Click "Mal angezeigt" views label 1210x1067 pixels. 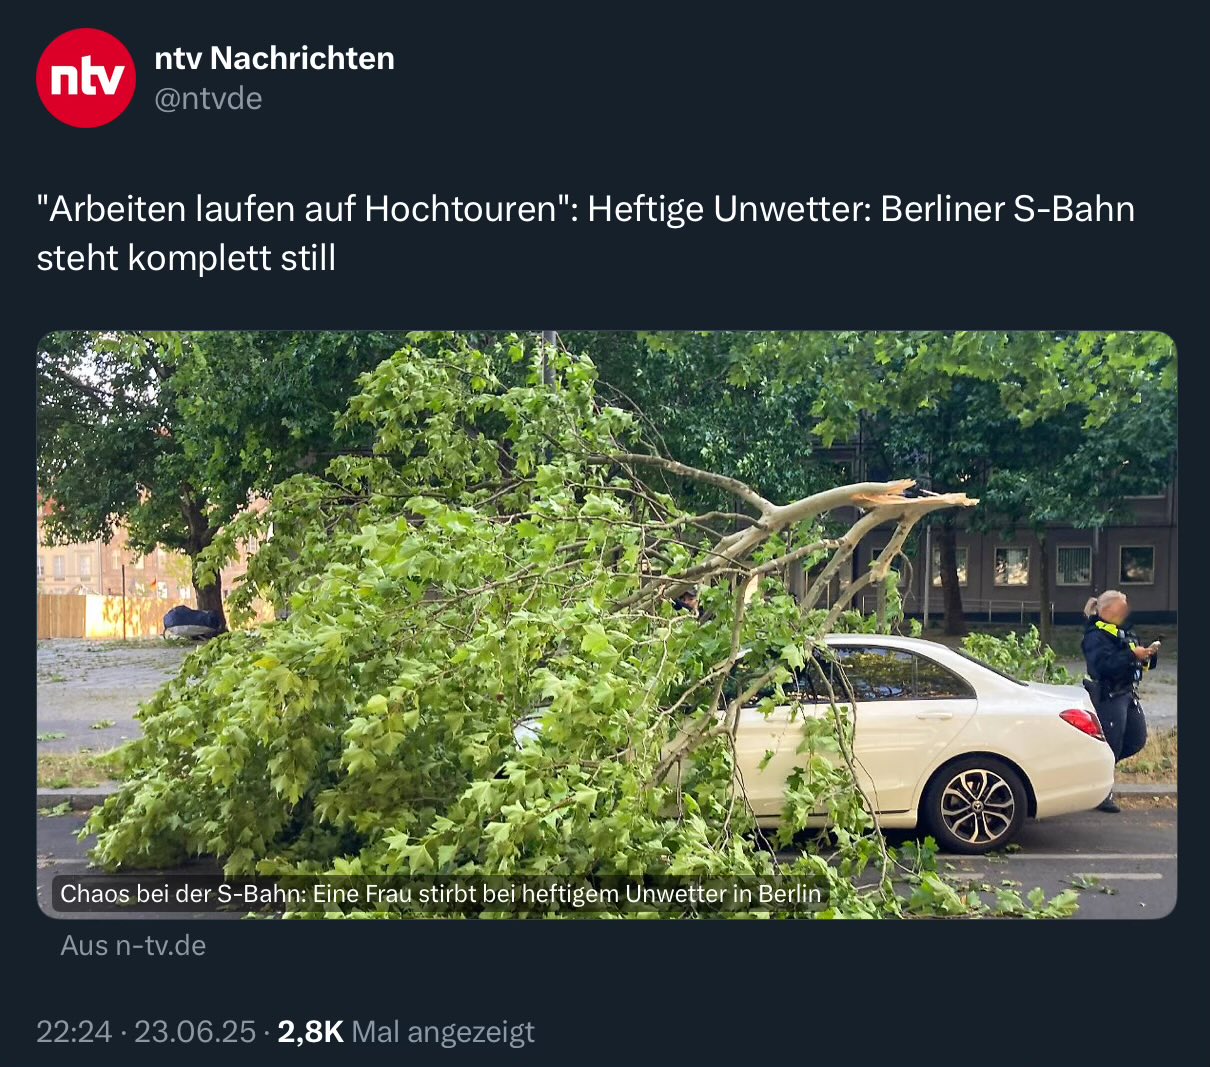point(445,1031)
